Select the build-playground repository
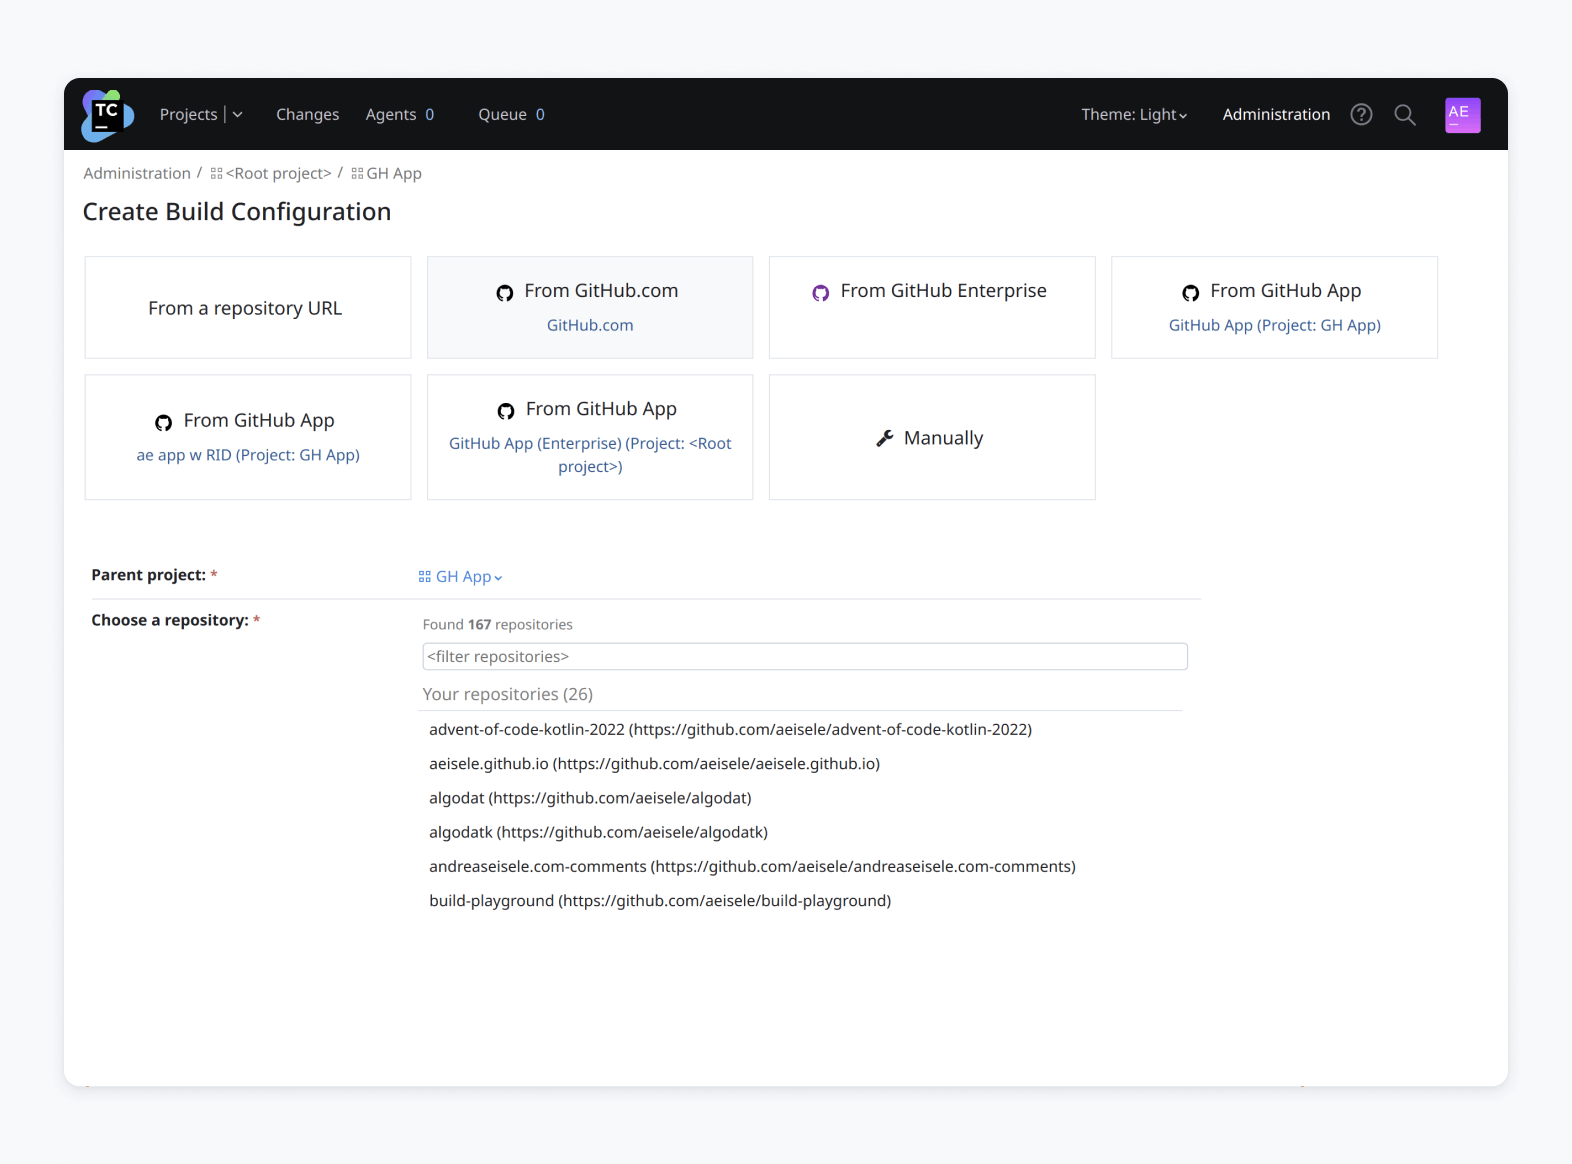The height and width of the screenshot is (1164, 1572). click(659, 901)
